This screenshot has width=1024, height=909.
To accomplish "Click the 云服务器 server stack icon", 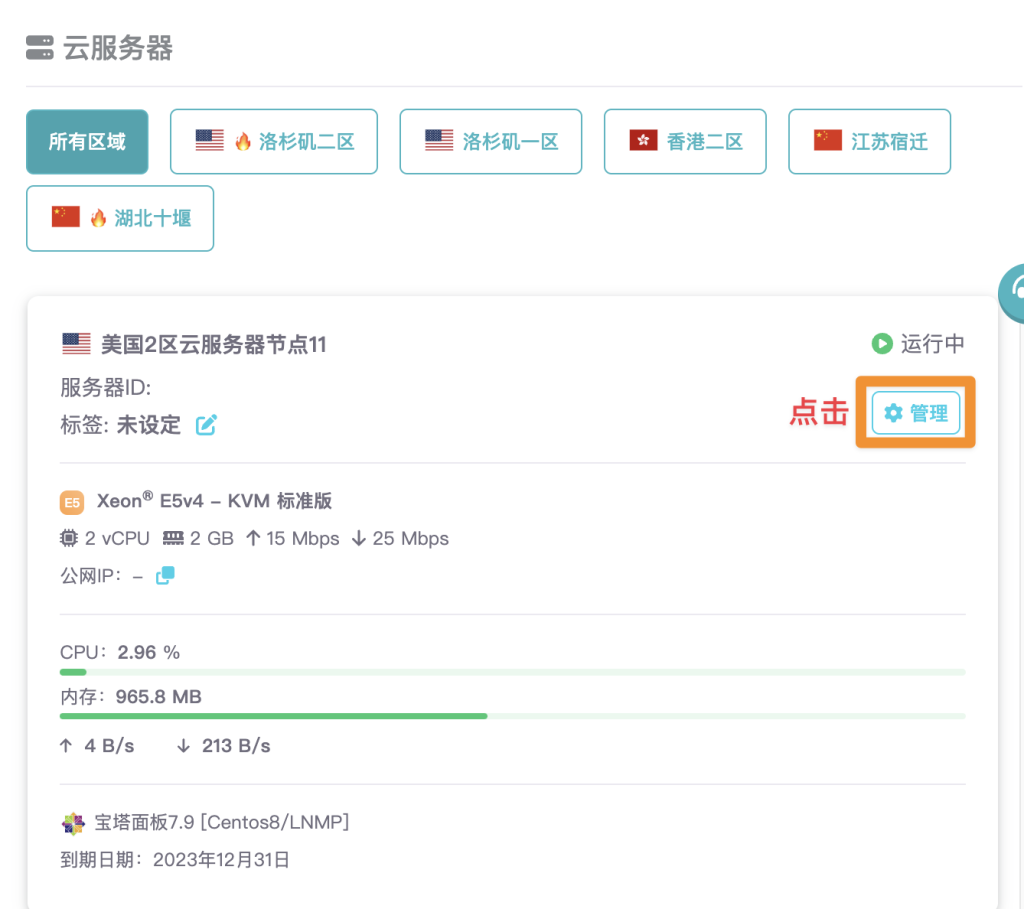I will [x=40, y=48].
